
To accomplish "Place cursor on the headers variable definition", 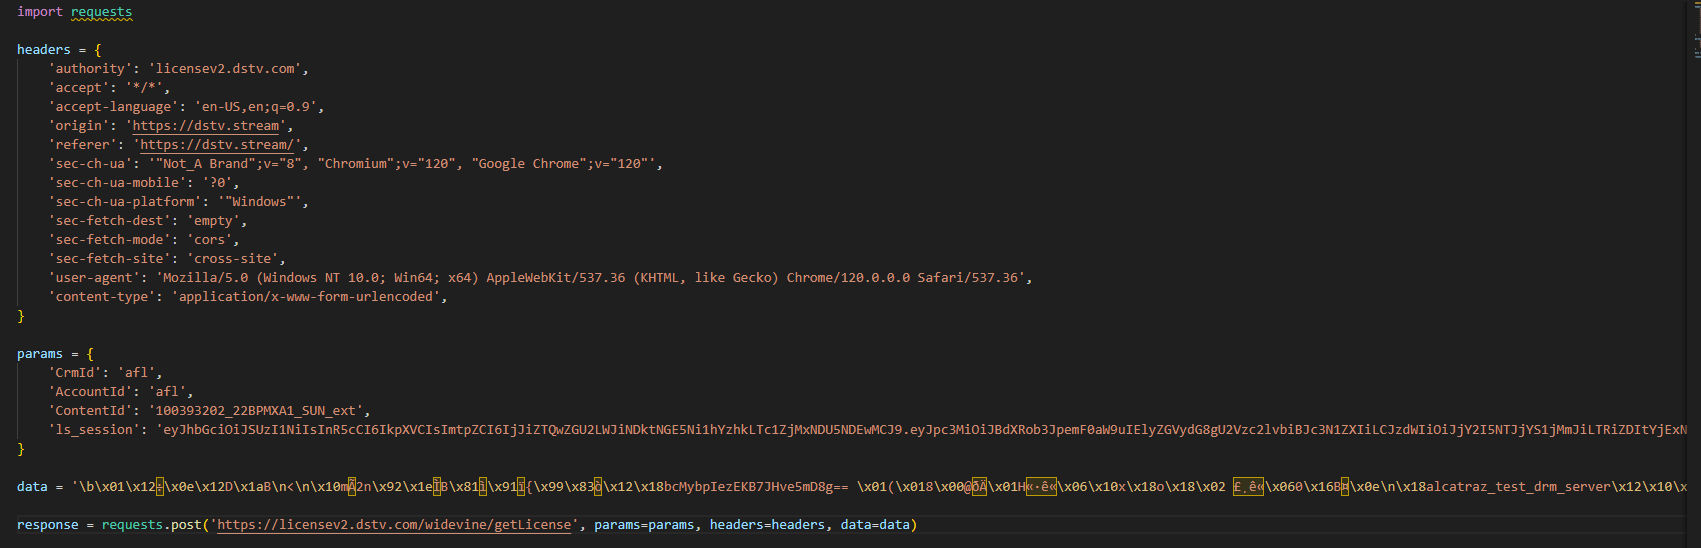I will coord(43,50).
